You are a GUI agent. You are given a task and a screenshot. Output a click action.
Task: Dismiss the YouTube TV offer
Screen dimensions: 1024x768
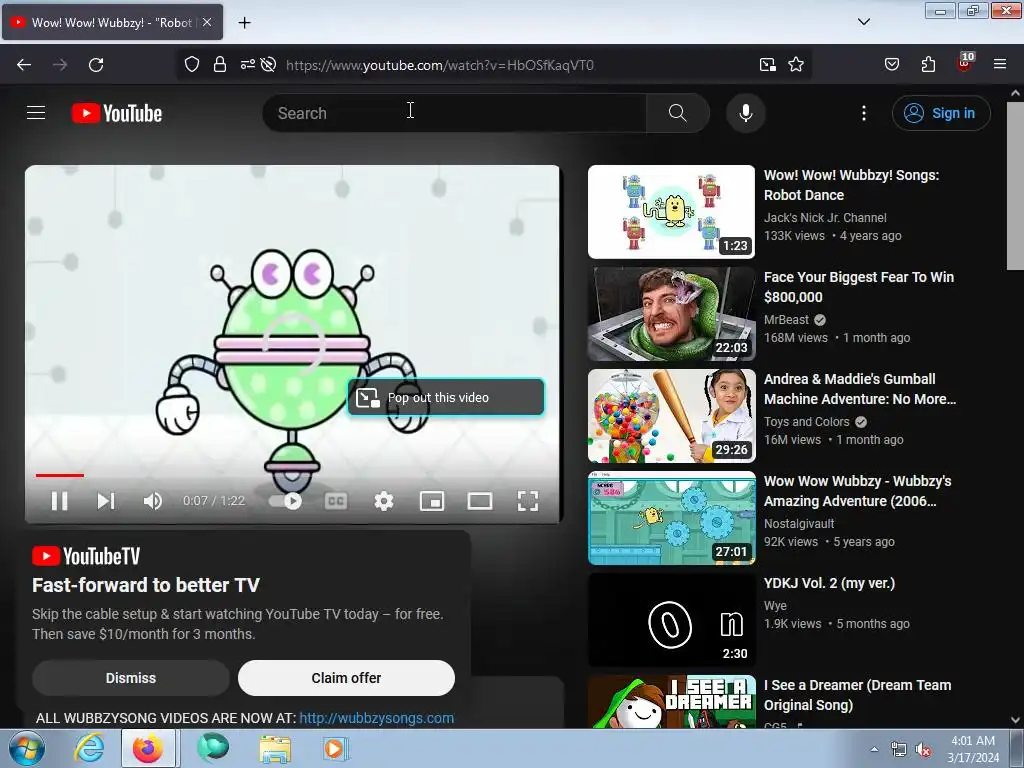pyautogui.click(x=131, y=678)
